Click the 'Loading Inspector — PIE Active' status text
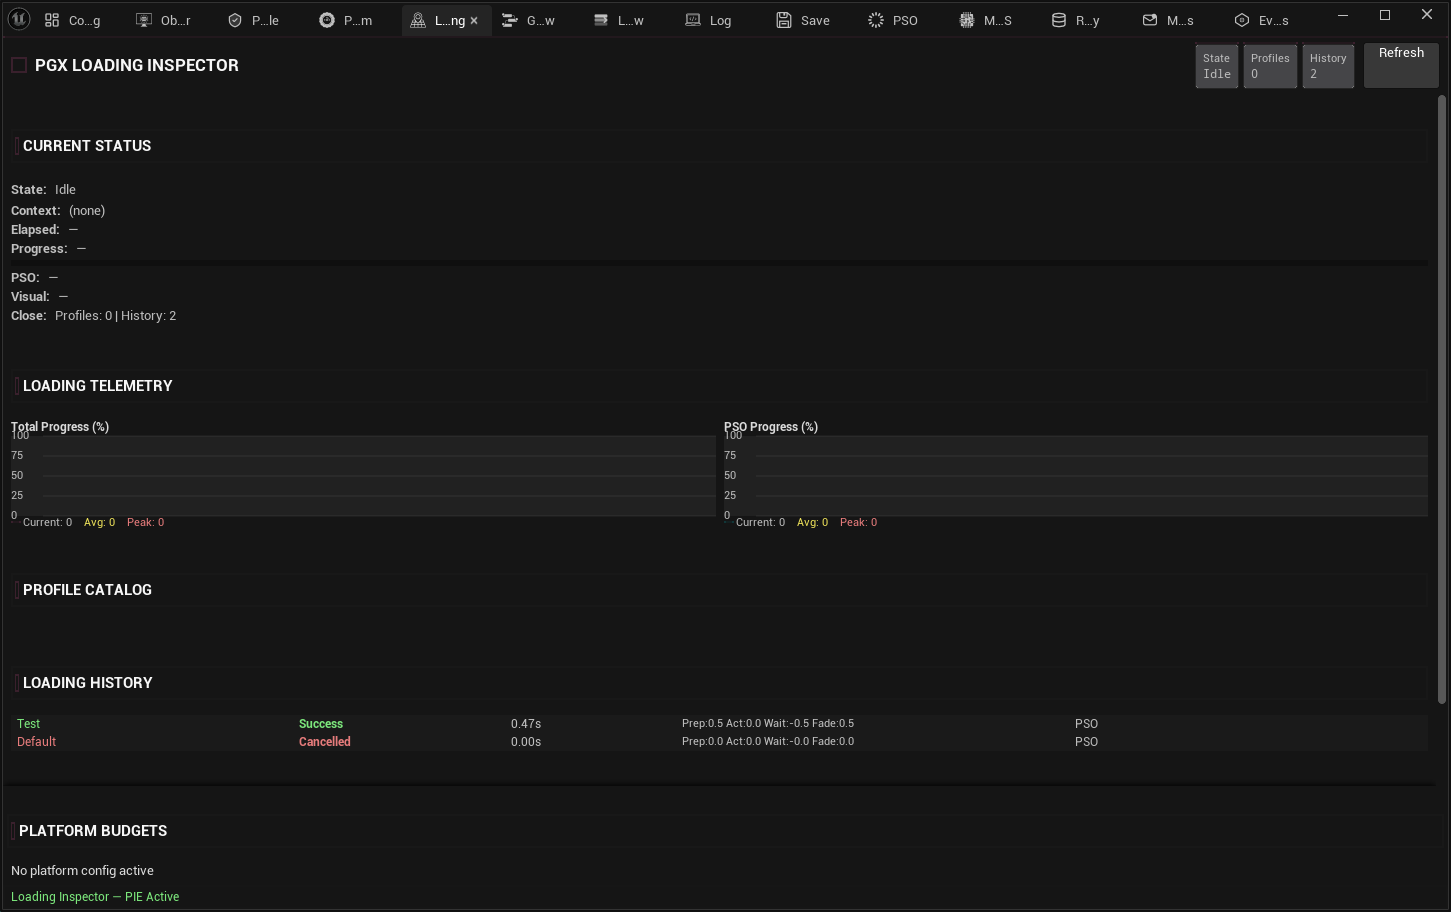The image size is (1451, 912). 95,897
